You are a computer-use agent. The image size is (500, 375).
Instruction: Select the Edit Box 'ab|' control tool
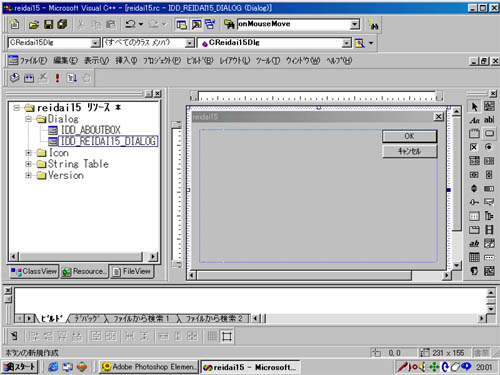(489, 120)
